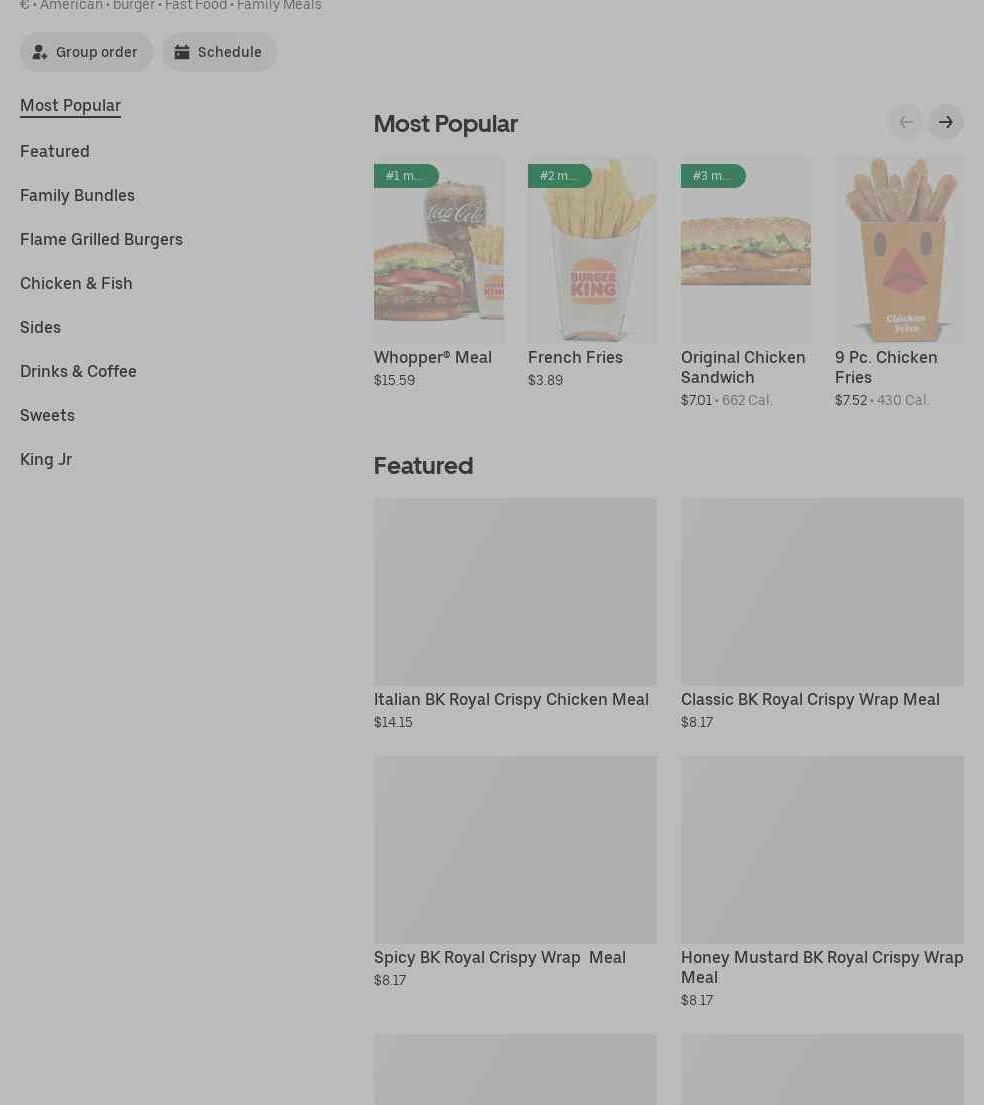Open the 9 Pc. Chicken Fries image
The image size is (984, 1105).
[899, 250]
